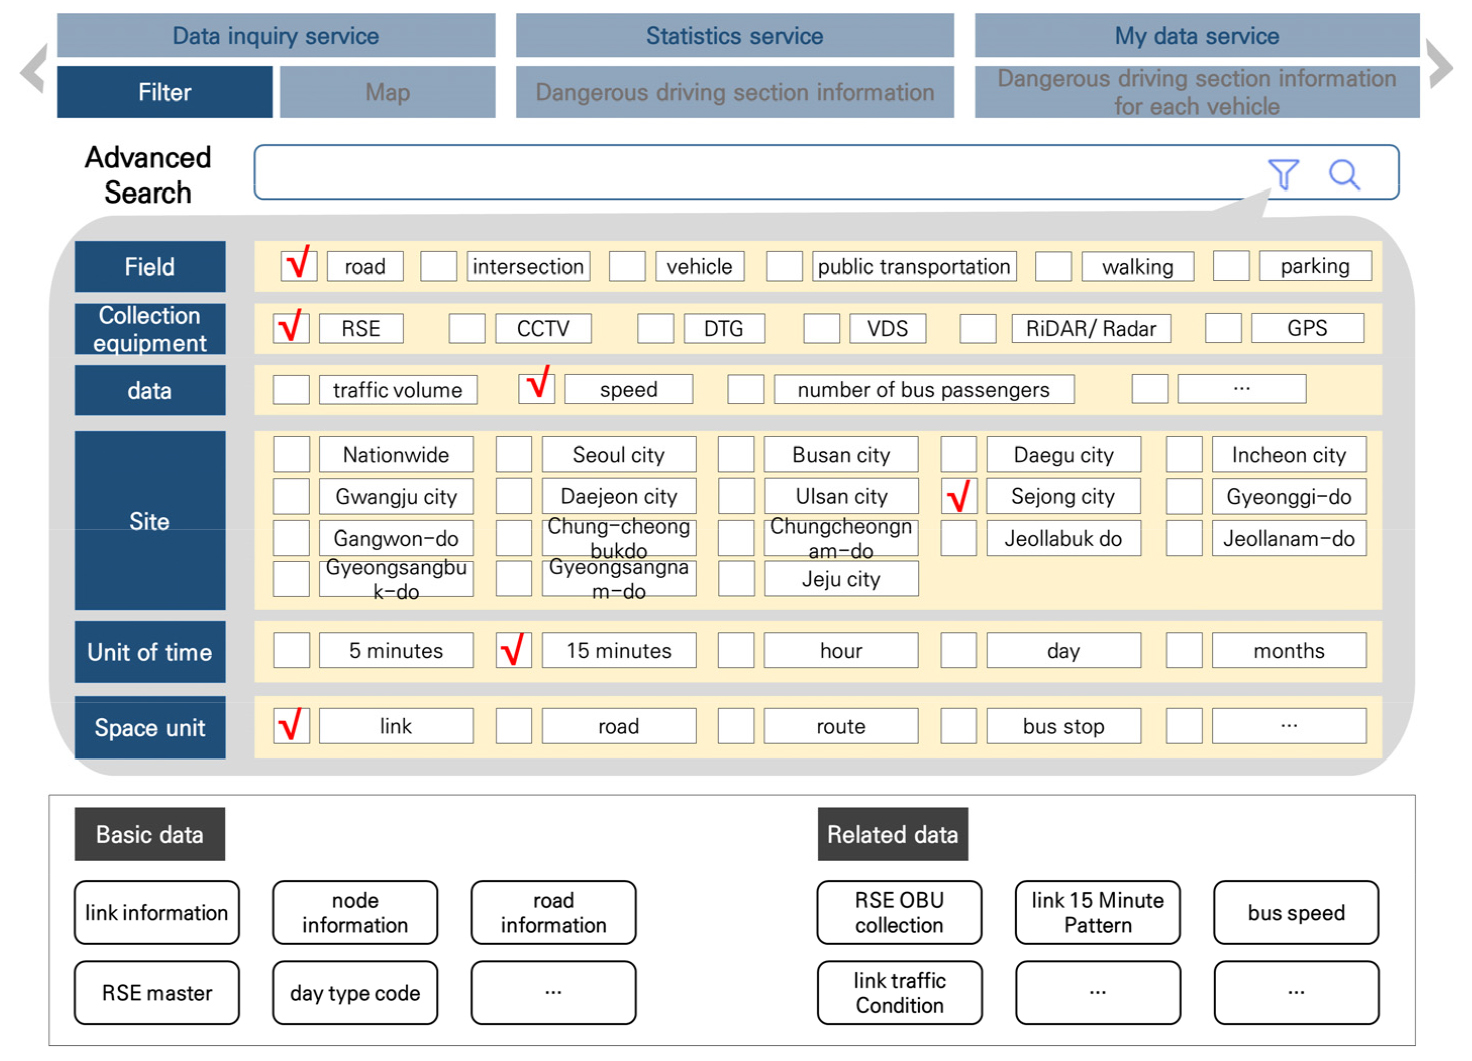Check the public transportation checkbox

784,266
